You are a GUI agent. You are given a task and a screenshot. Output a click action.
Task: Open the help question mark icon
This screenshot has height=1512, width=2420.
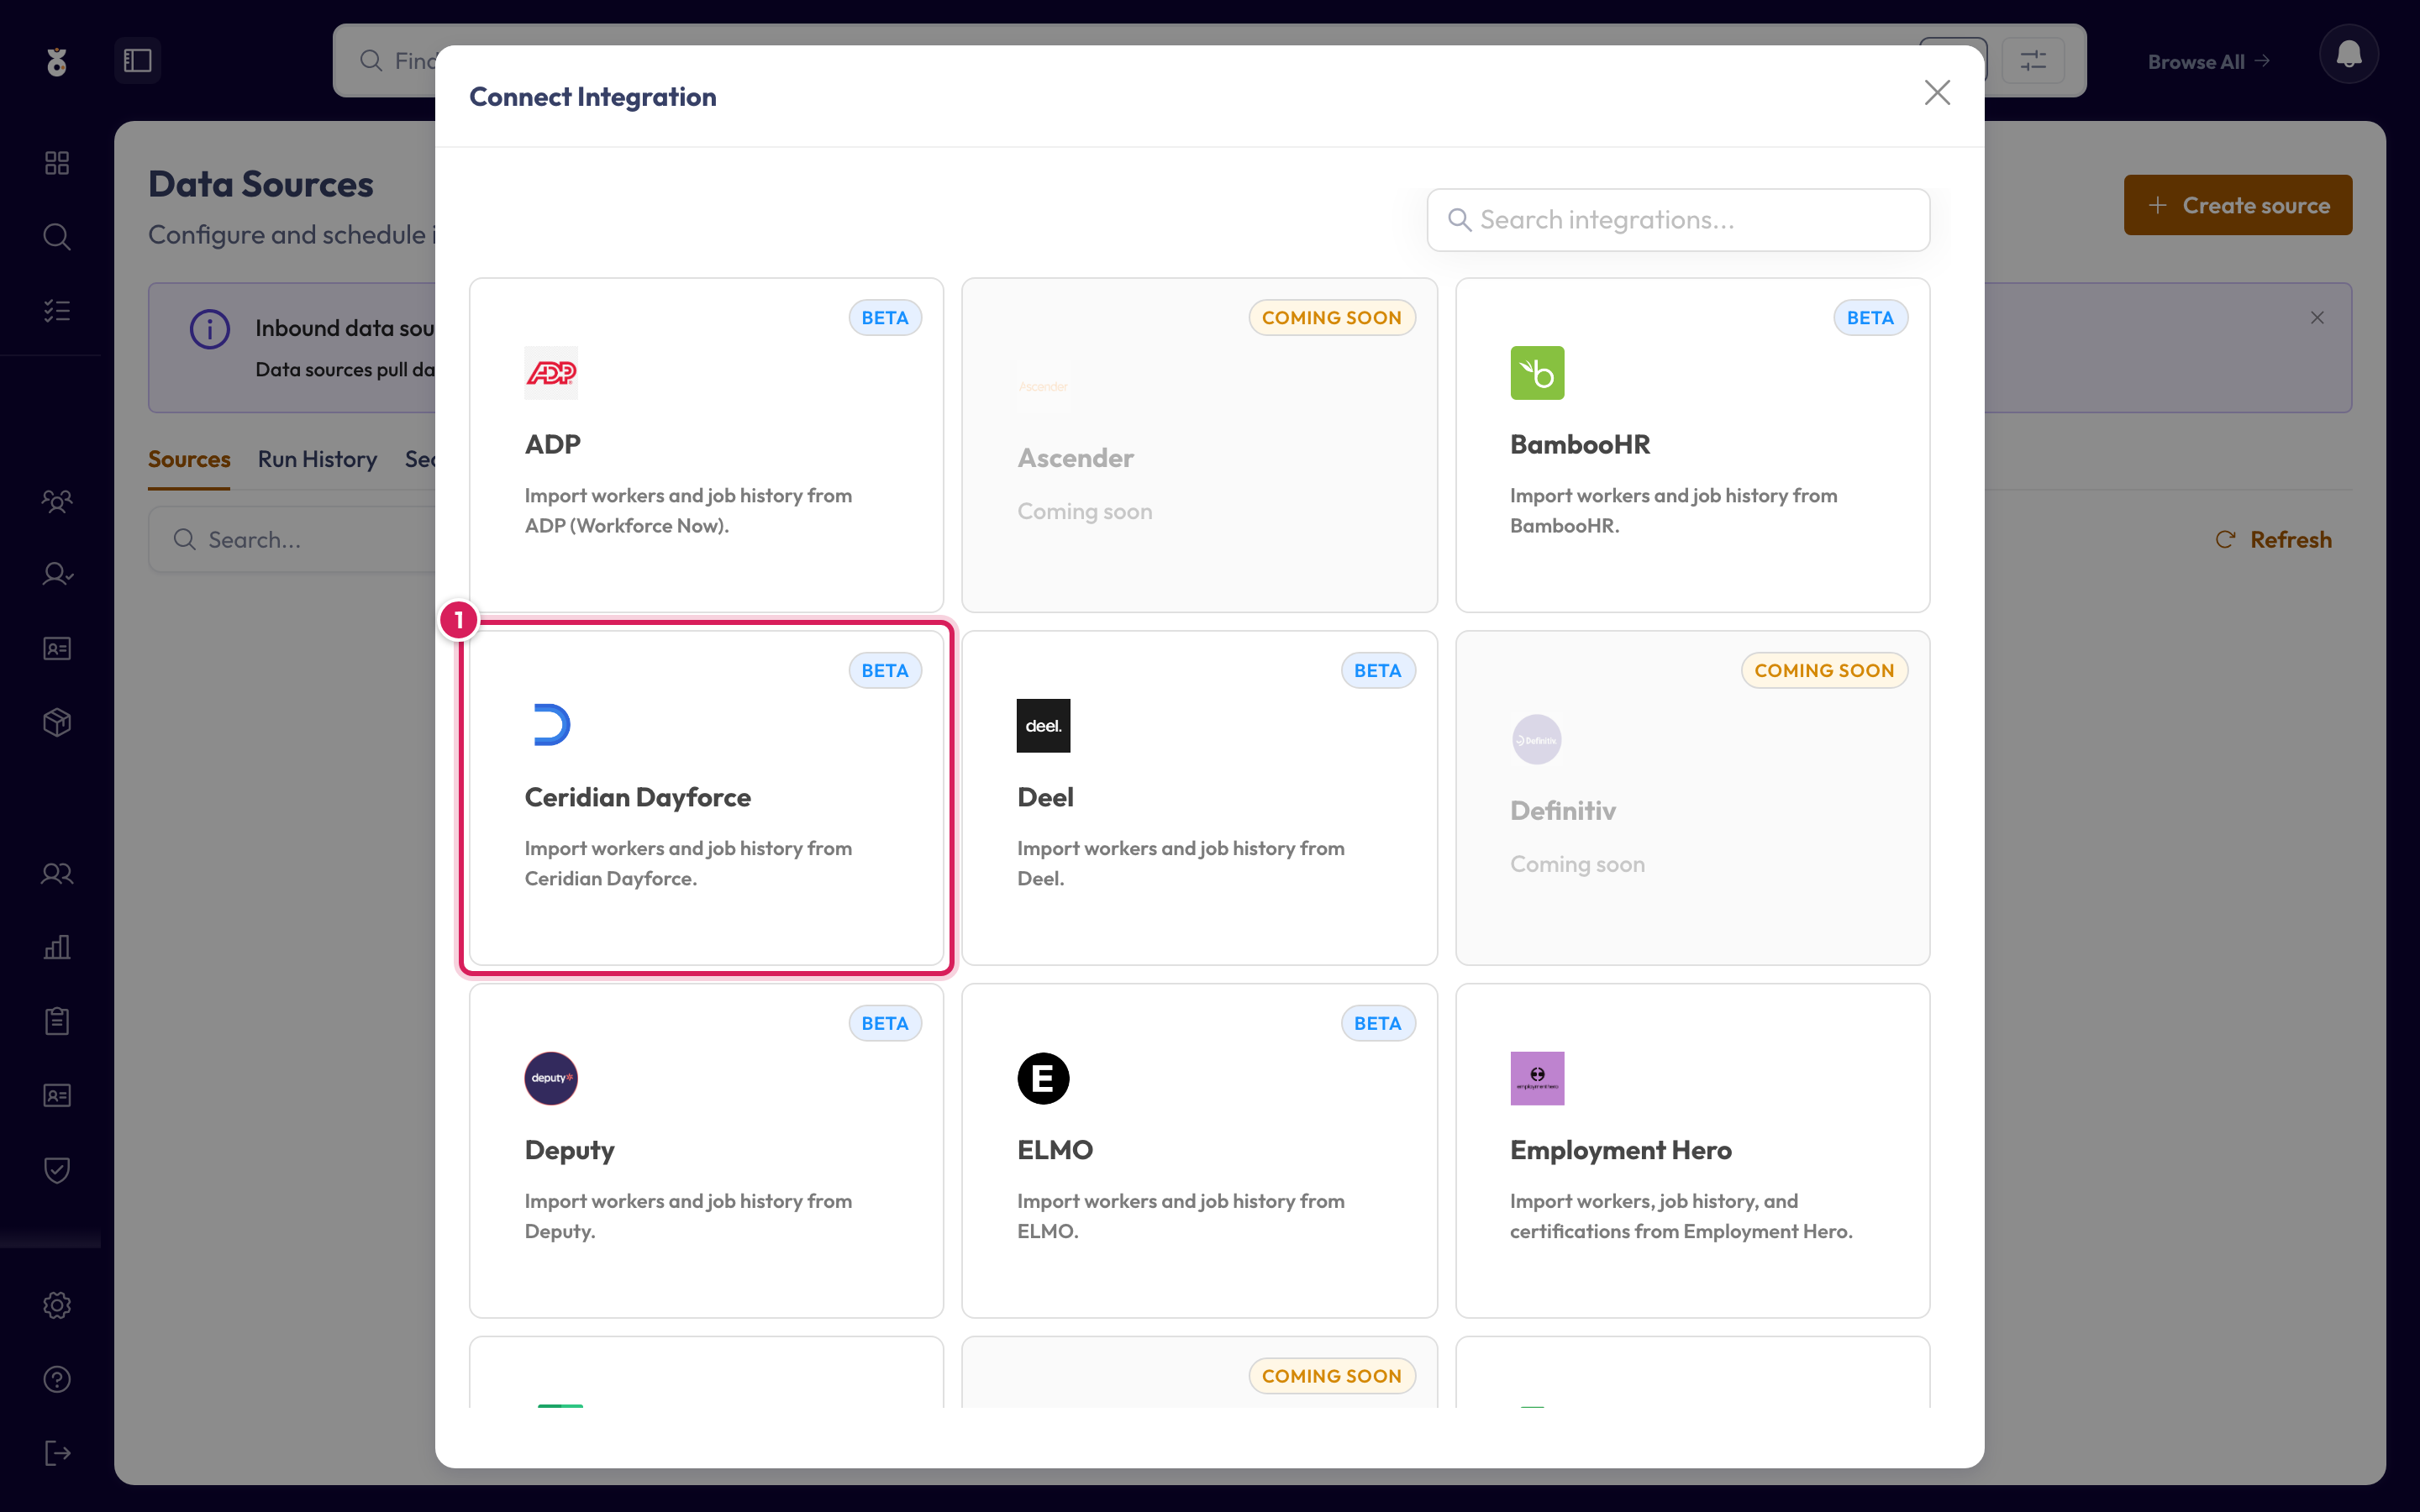(57, 1379)
